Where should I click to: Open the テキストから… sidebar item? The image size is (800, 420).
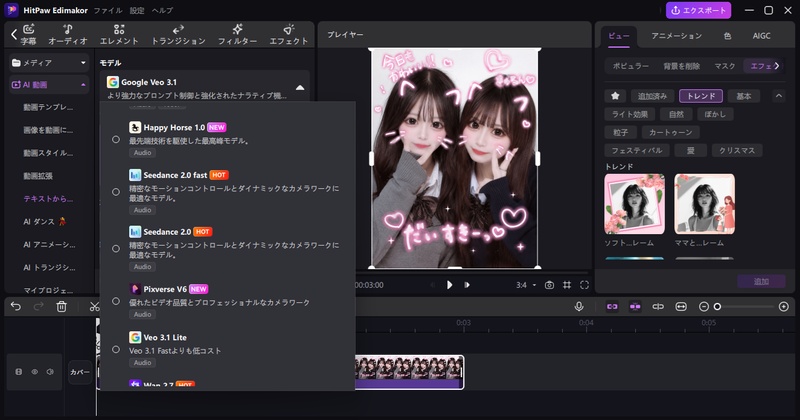[x=48, y=199]
